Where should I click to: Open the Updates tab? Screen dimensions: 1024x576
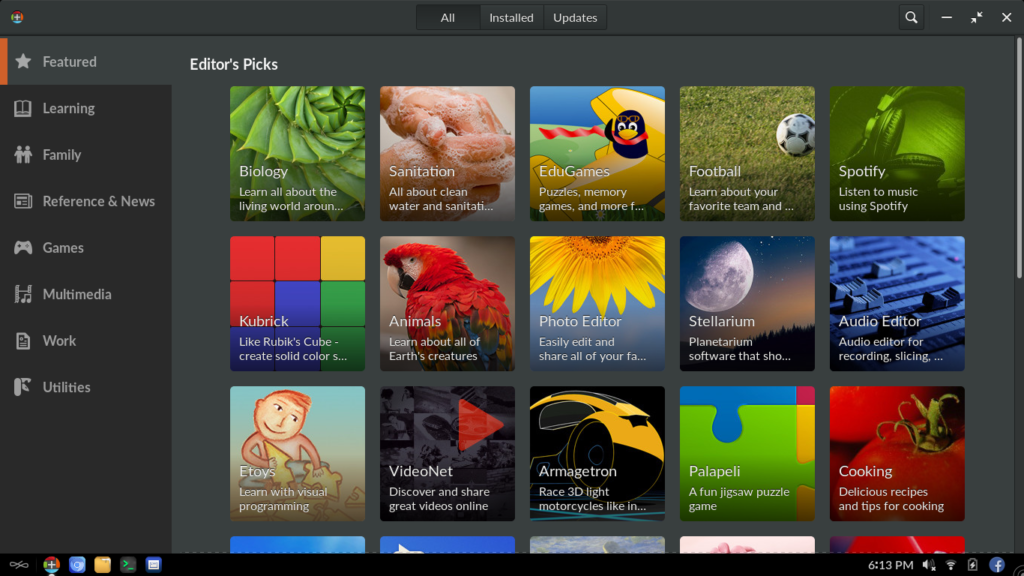click(575, 18)
